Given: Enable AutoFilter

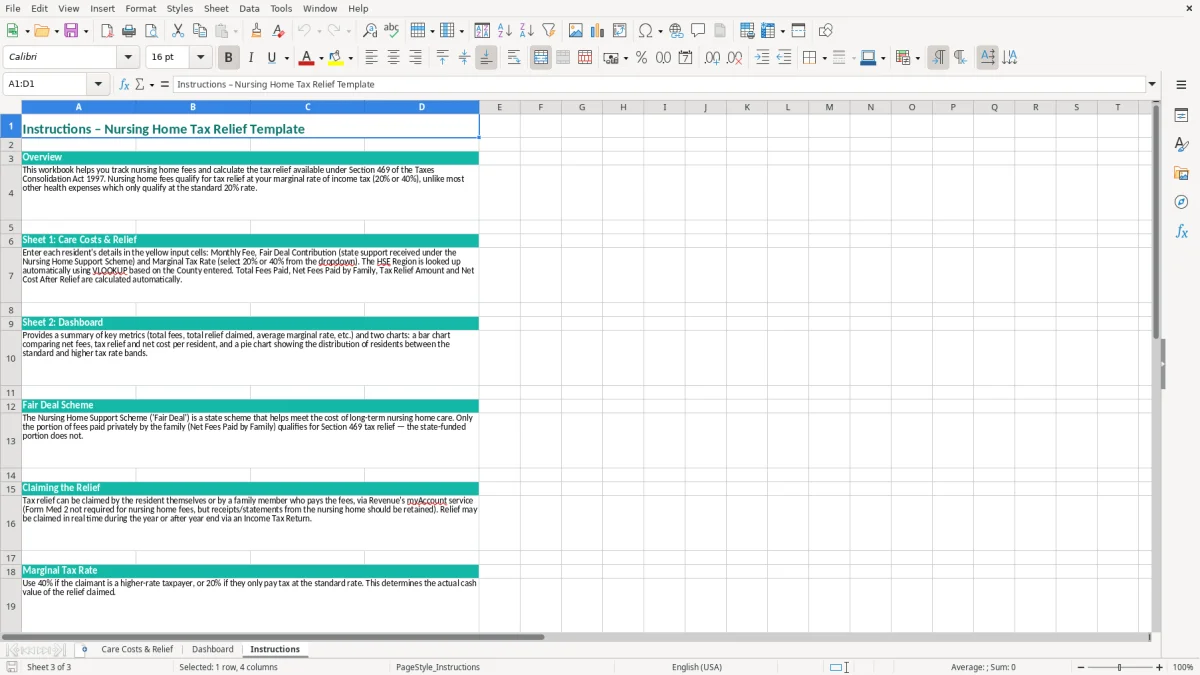Looking at the screenshot, I should click(549, 31).
